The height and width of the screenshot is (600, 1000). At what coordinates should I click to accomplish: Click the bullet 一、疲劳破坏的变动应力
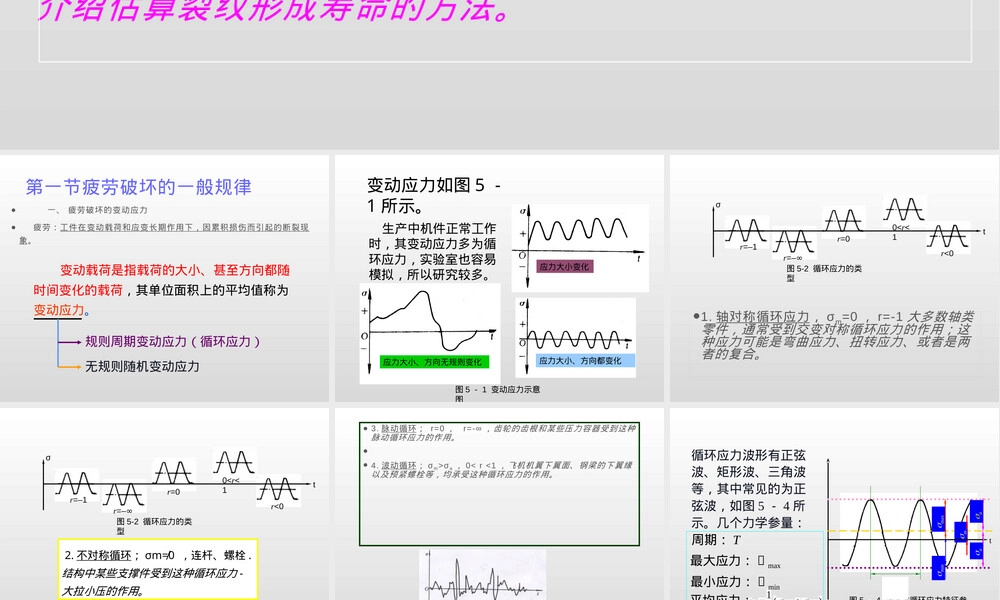click(97, 210)
